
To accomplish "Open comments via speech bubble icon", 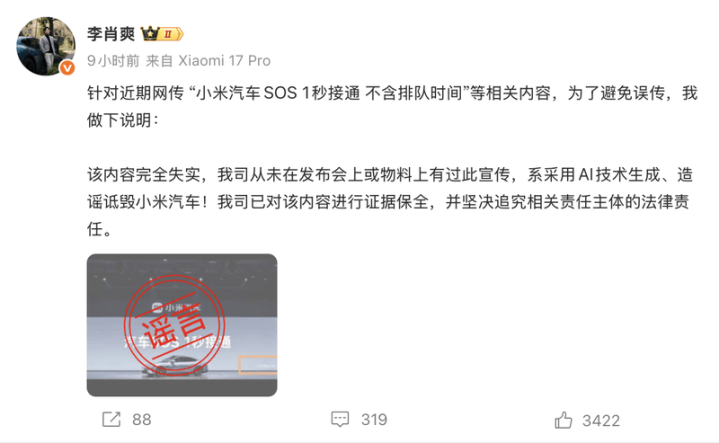I will click(x=340, y=419).
